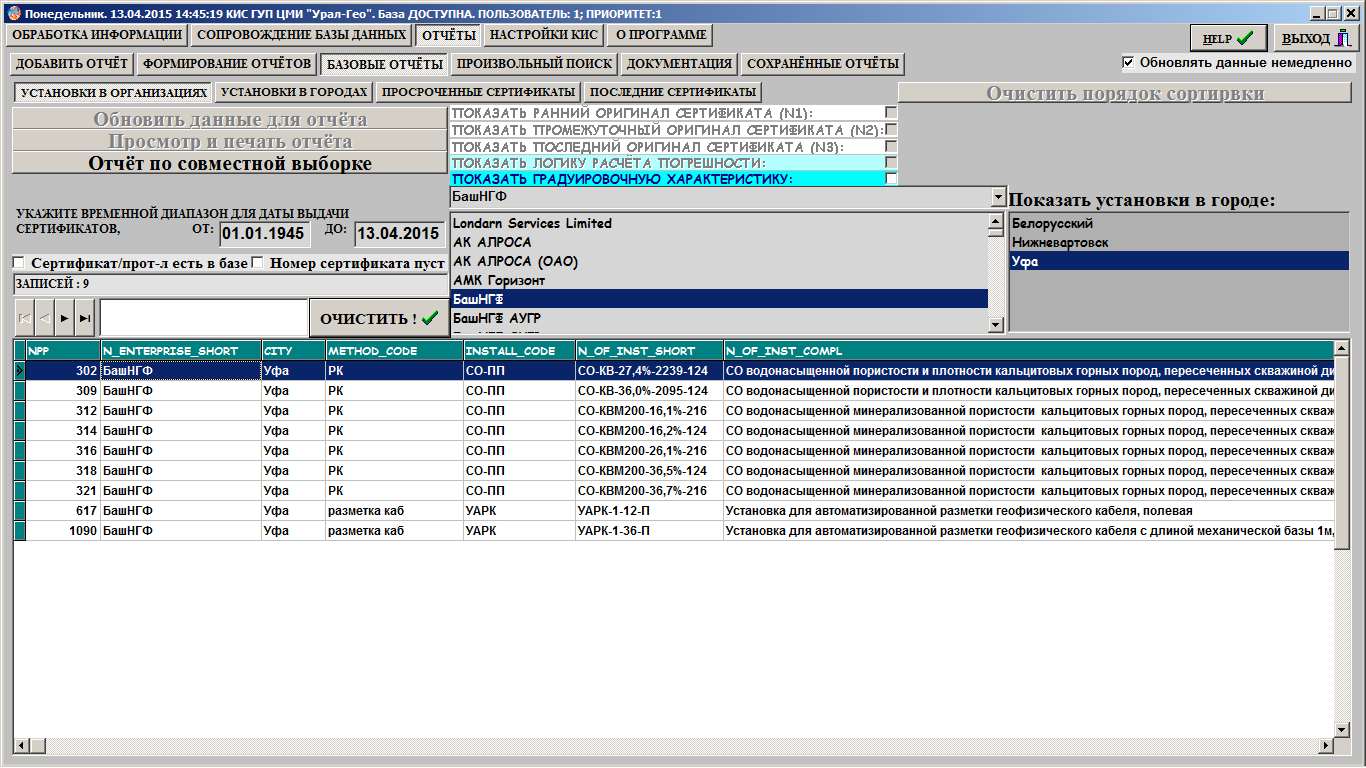The height and width of the screenshot is (768, 1366).
Task: Click the application icon in title bar
Action: [x=13, y=14]
